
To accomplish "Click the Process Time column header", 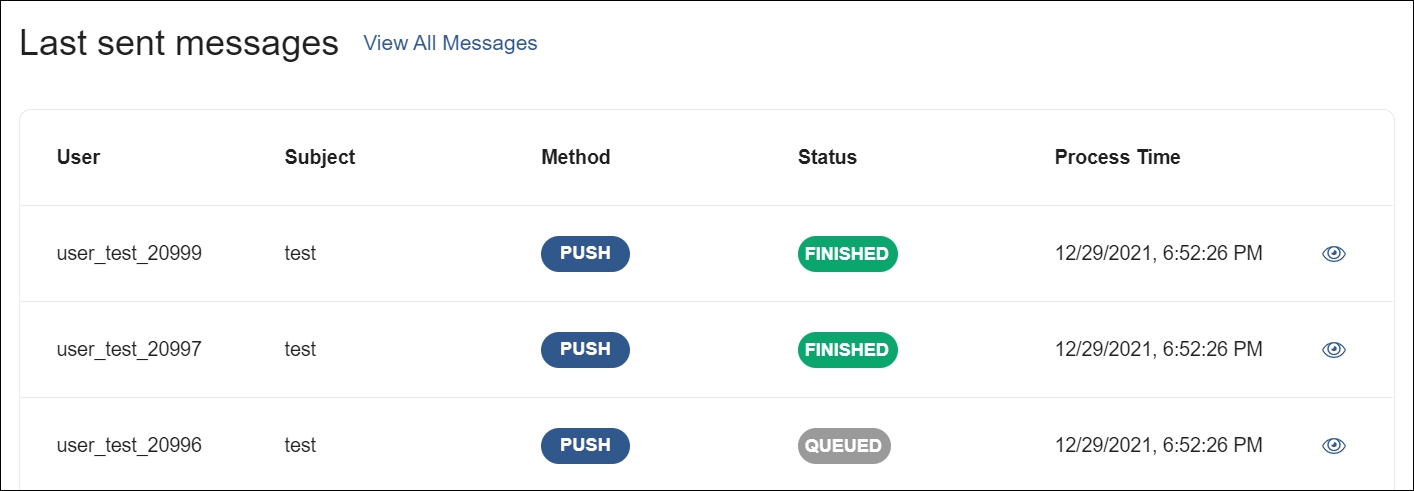I will point(1117,157).
